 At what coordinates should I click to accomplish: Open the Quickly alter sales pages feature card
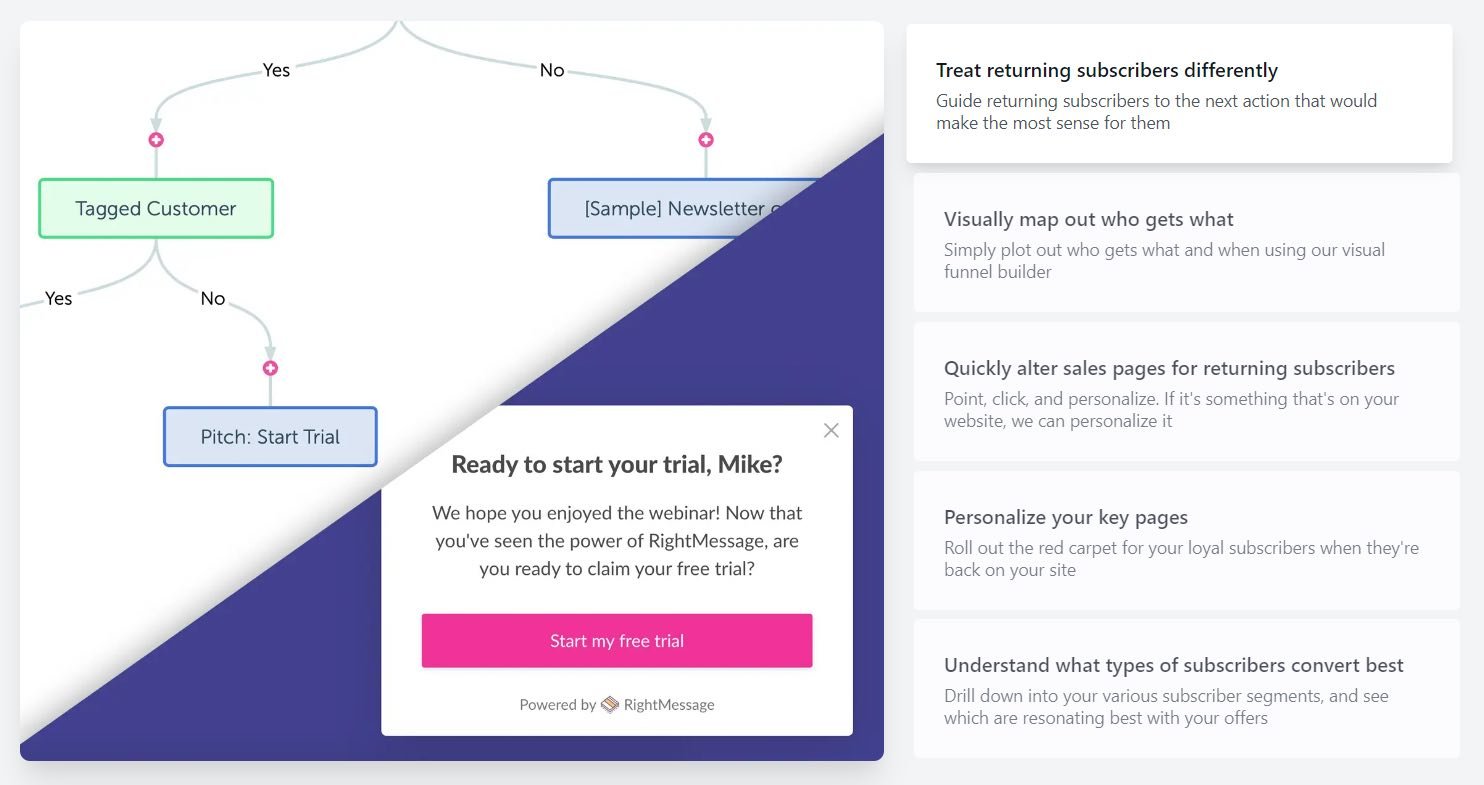pos(1186,391)
